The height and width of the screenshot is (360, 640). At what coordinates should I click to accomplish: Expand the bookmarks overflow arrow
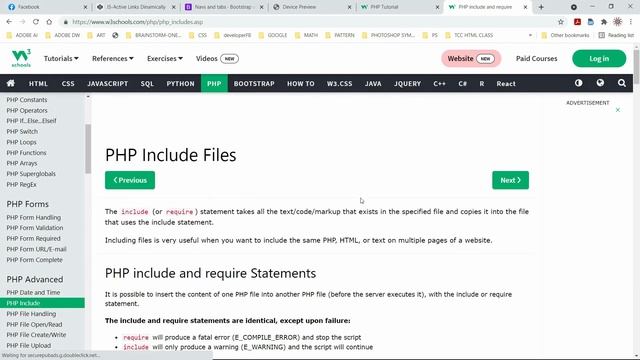coord(530,35)
